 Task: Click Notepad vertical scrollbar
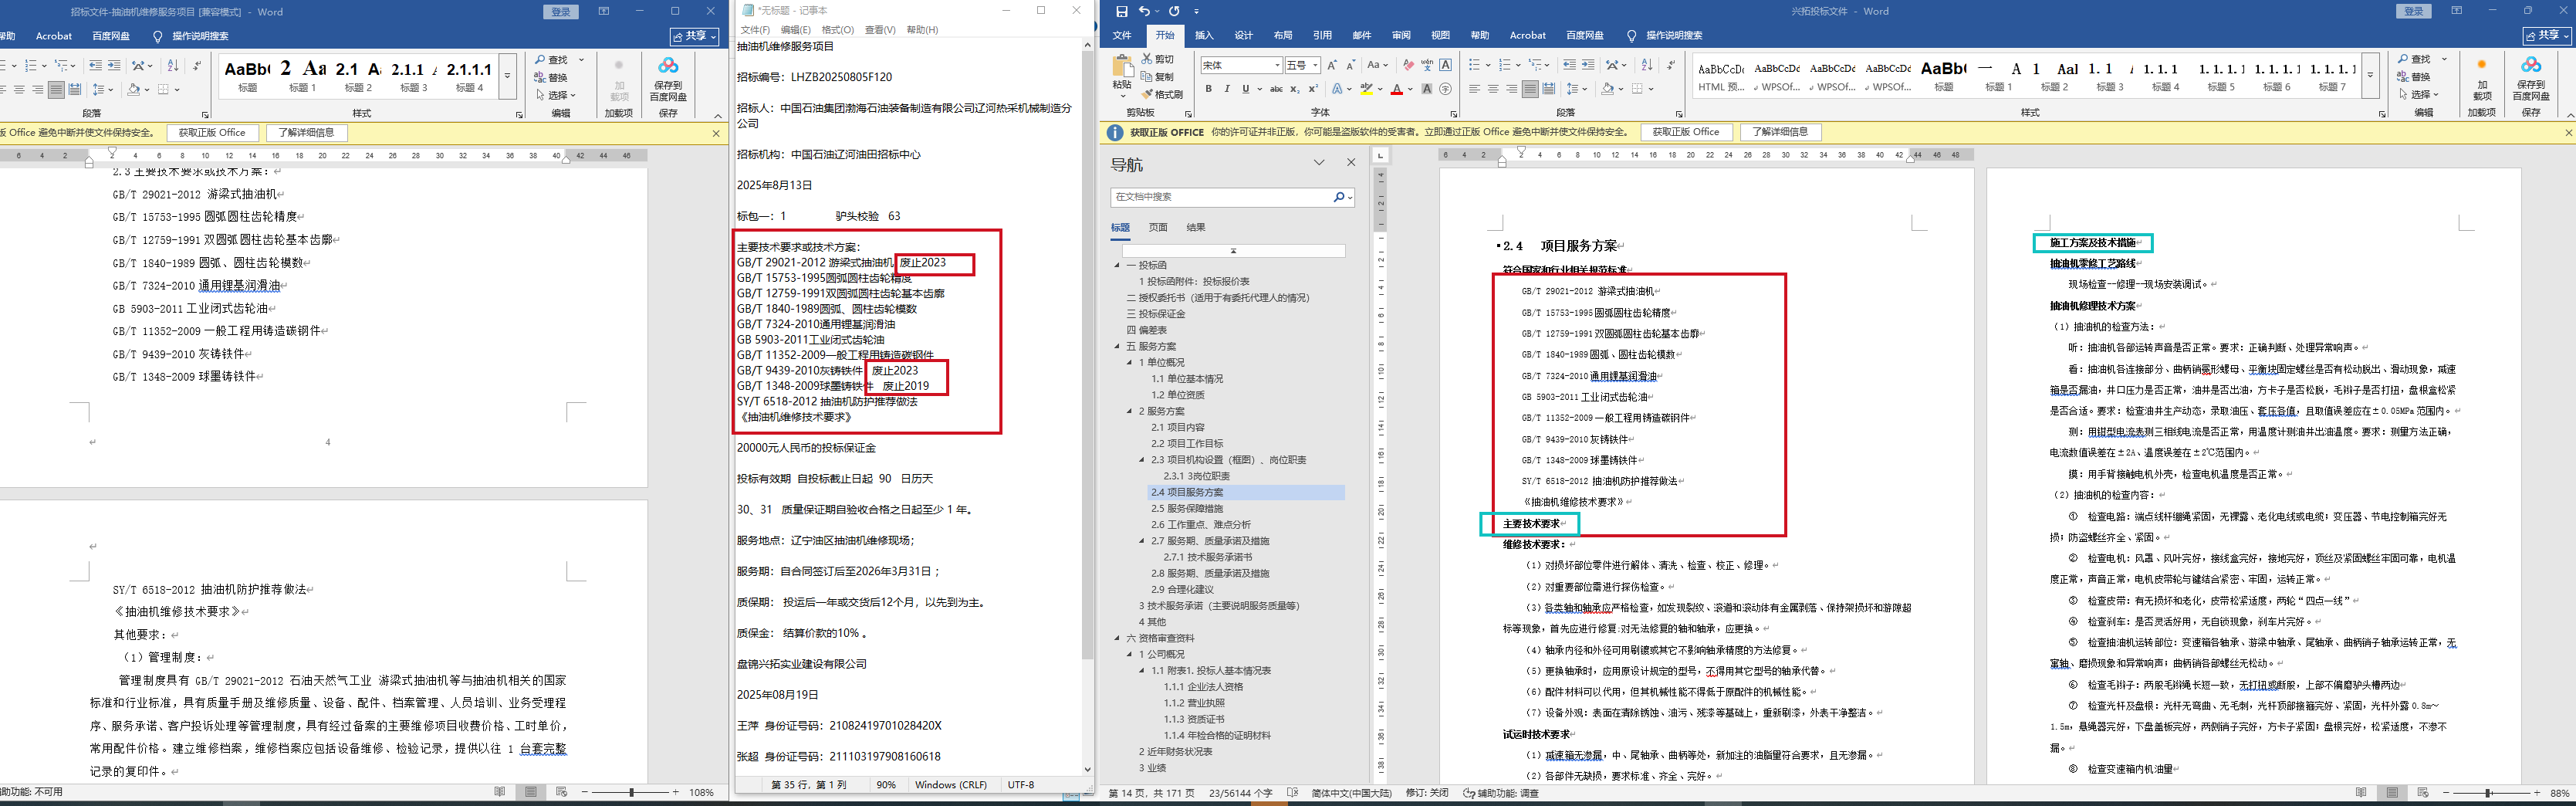pyautogui.click(x=1087, y=408)
